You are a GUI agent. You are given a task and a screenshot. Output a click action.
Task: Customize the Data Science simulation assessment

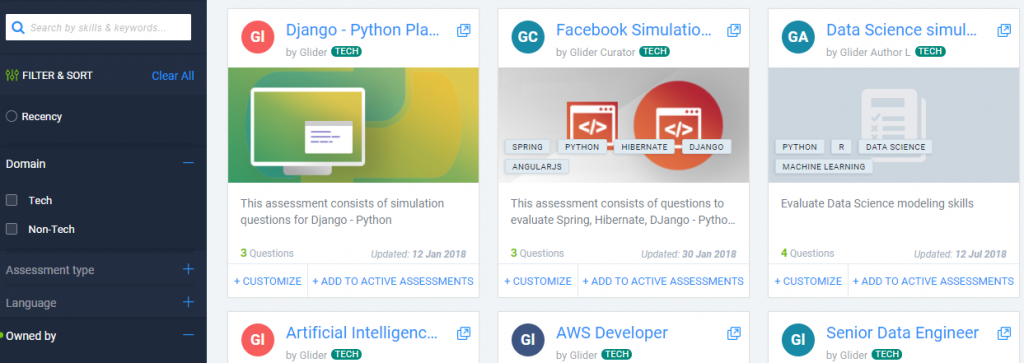[808, 281]
